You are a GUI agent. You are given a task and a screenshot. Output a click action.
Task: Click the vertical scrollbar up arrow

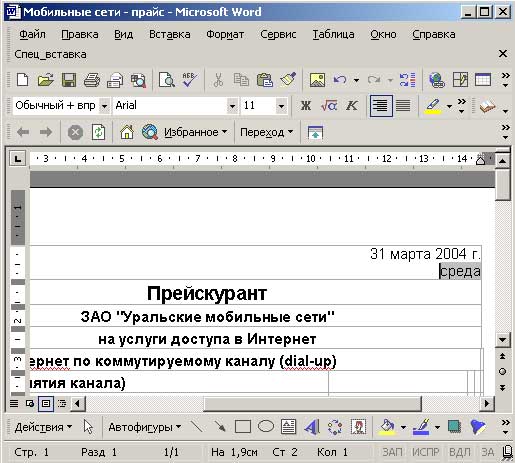click(x=502, y=161)
